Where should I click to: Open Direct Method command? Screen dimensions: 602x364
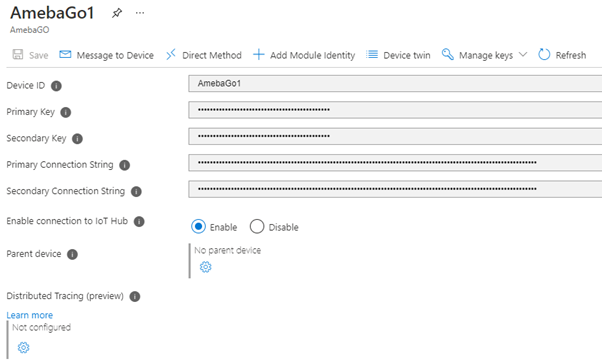(x=204, y=55)
